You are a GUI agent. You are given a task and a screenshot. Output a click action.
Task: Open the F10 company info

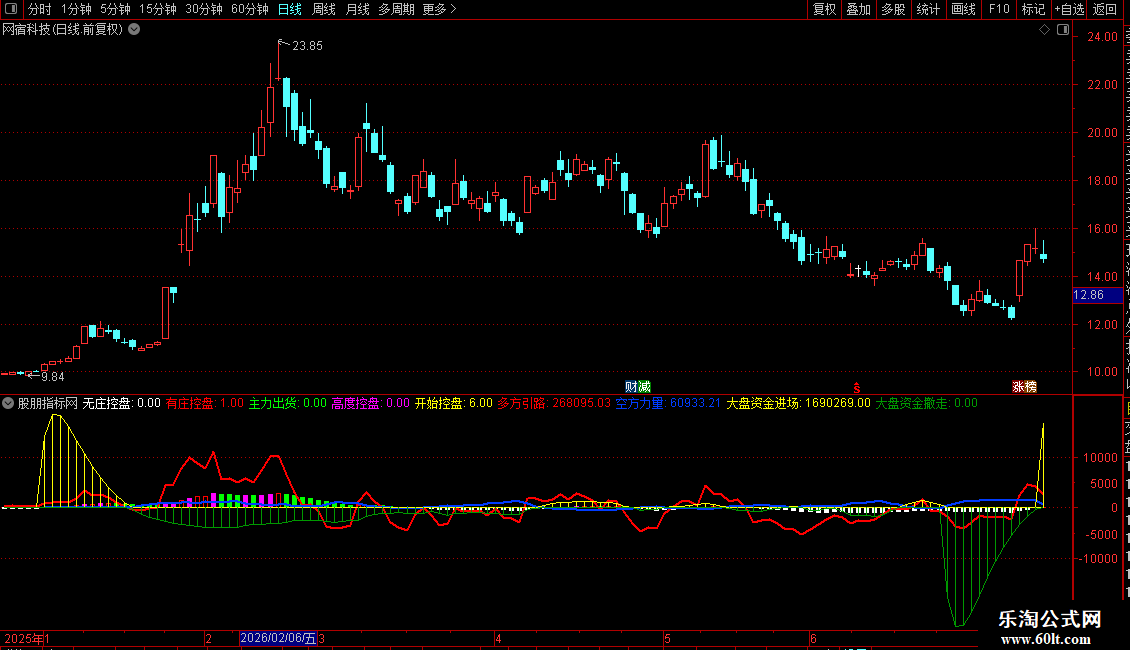pyautogui.click(x=999, y=9)
